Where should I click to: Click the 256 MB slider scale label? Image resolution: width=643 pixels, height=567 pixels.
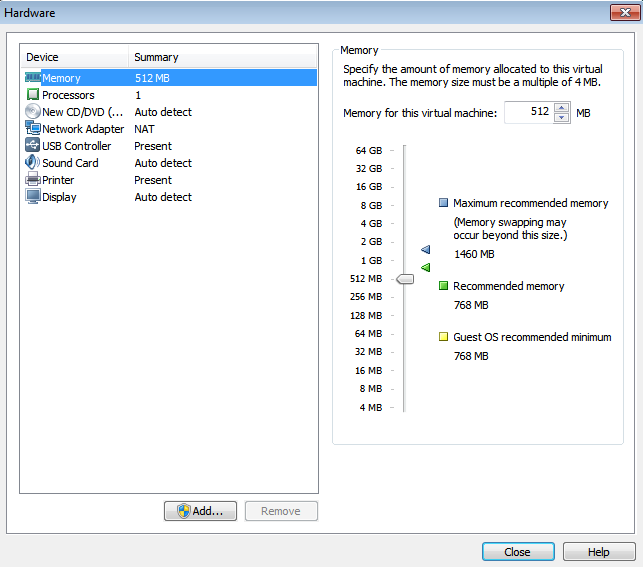(x=366, y=296)
